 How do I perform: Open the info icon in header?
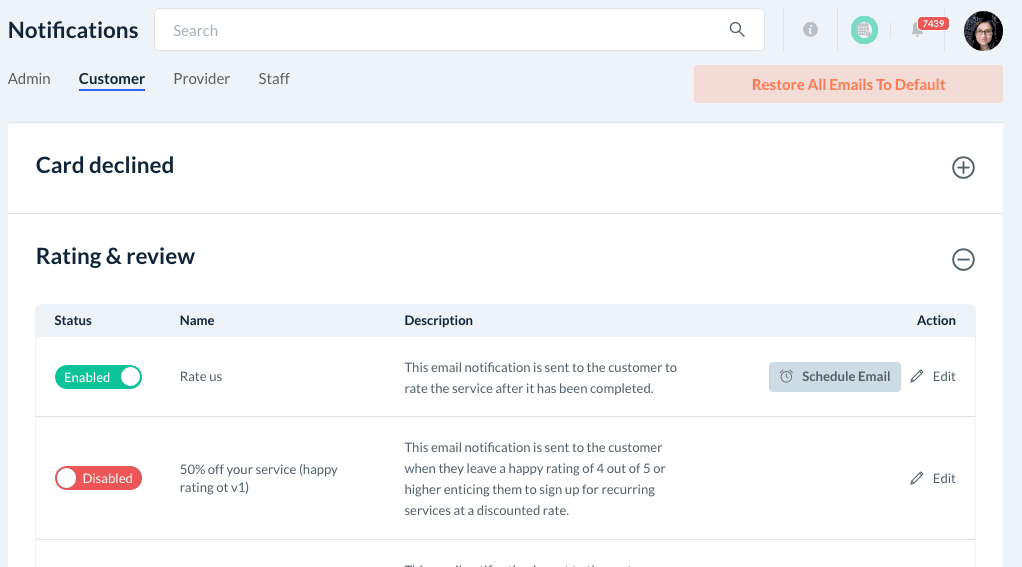(x=810, y=30)
